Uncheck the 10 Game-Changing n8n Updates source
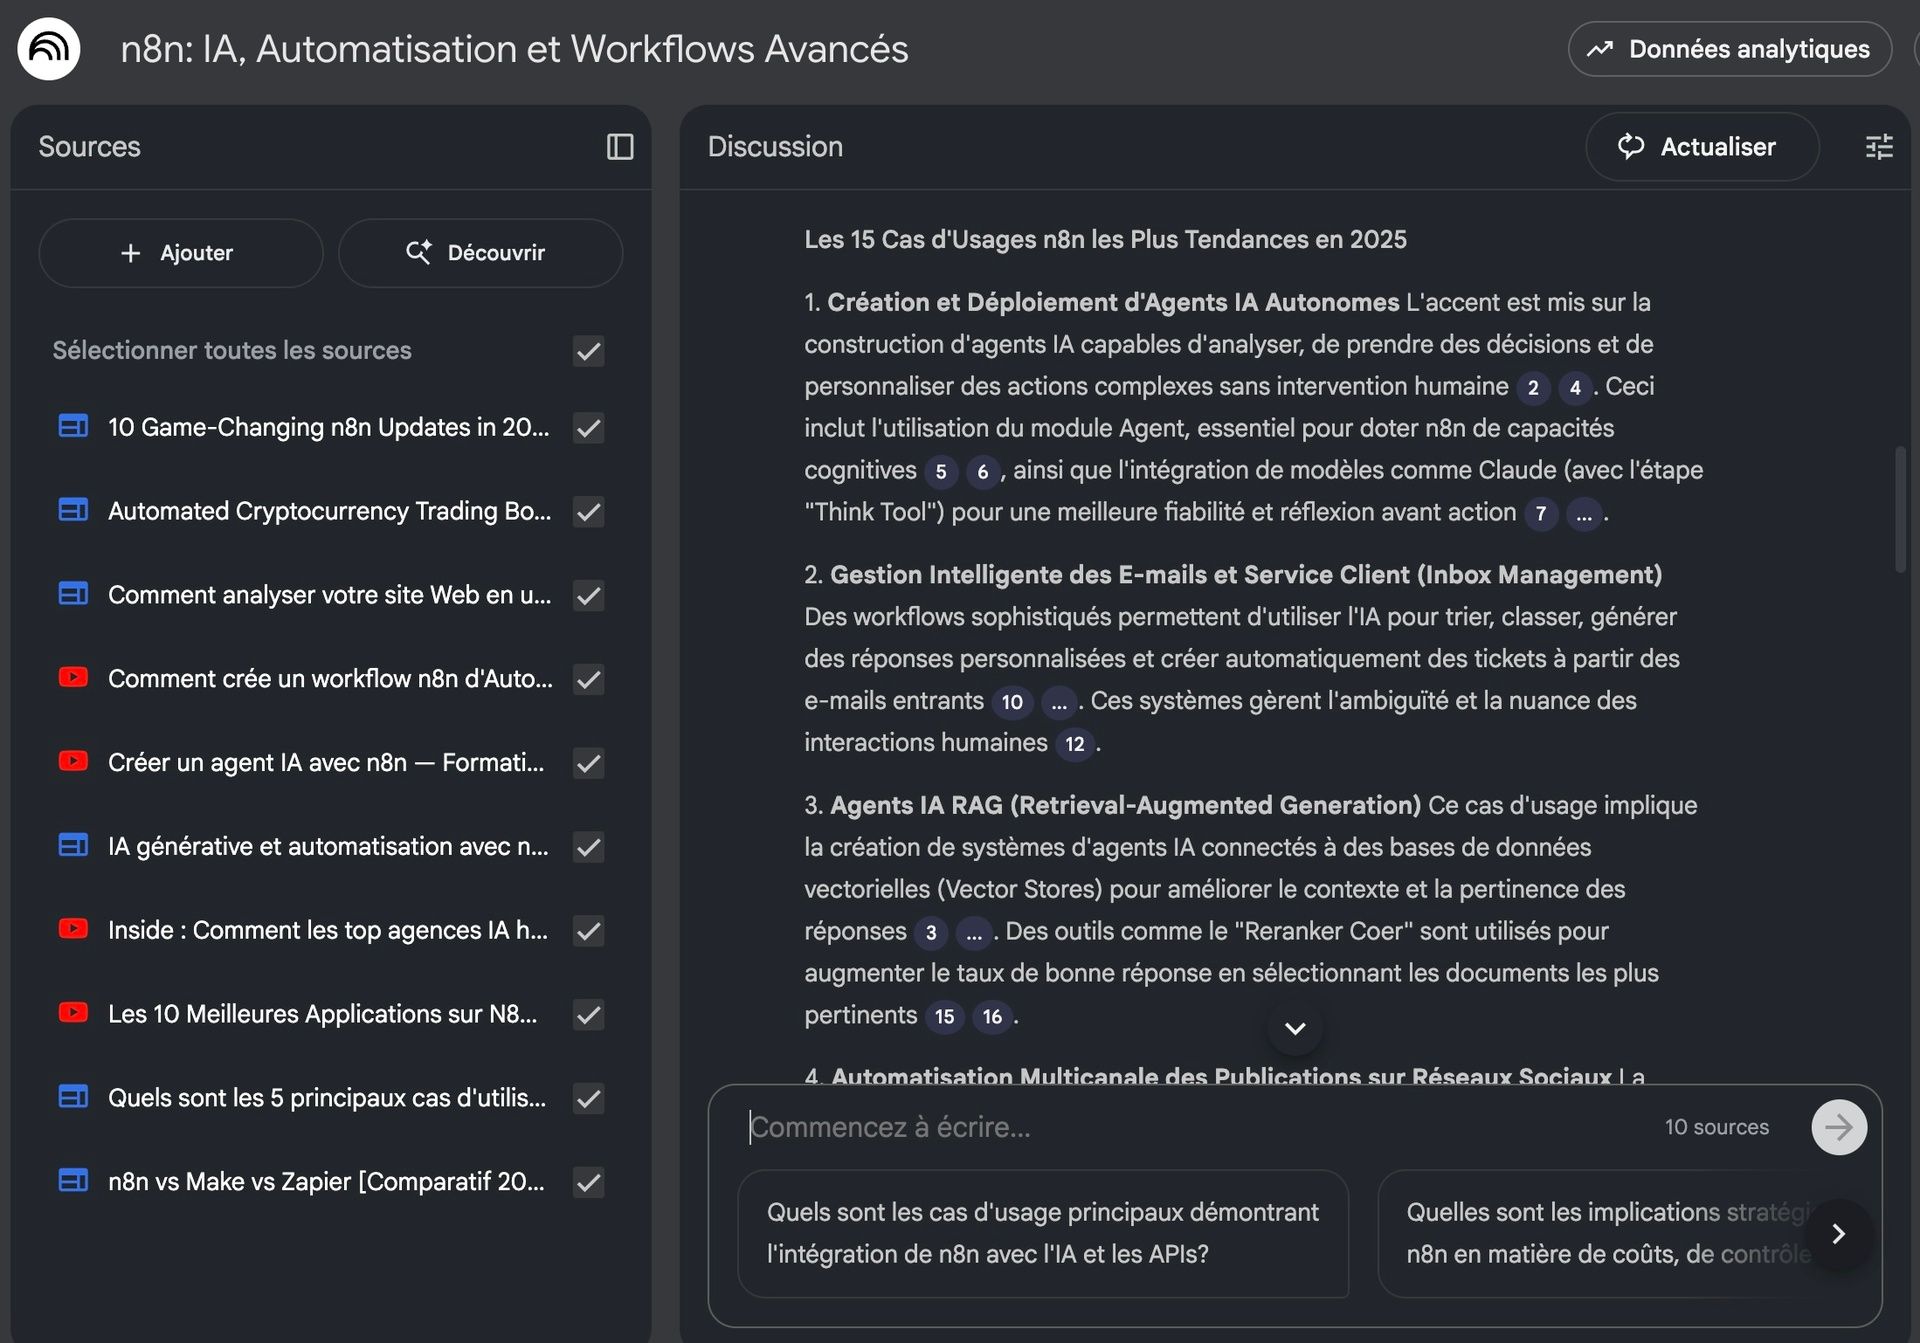 click(588, 428)
